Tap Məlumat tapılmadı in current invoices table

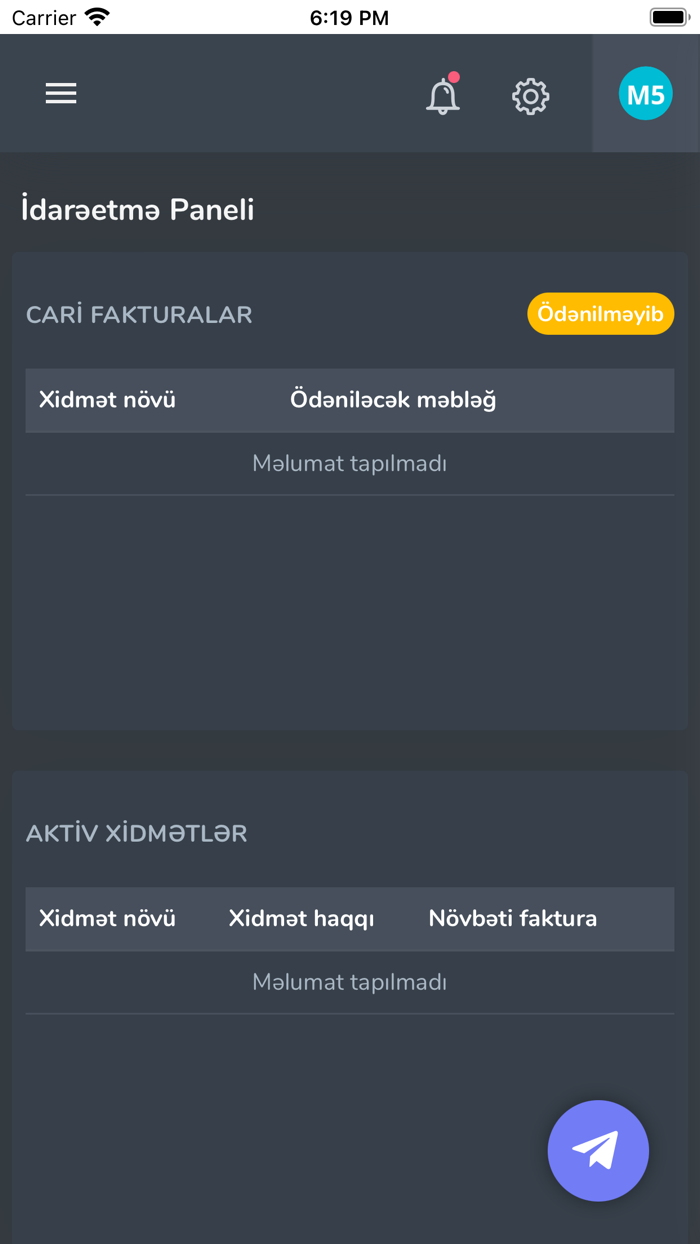point(349,463)
